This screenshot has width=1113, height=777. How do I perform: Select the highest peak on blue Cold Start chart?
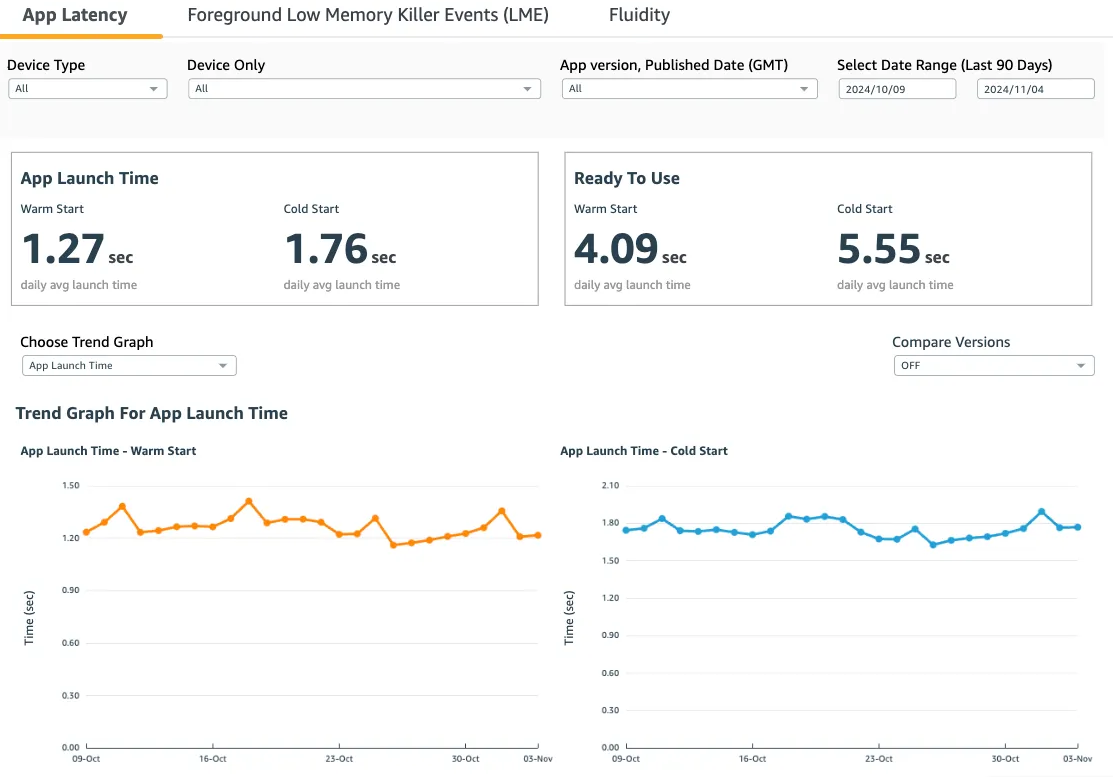pos(1041,511)
